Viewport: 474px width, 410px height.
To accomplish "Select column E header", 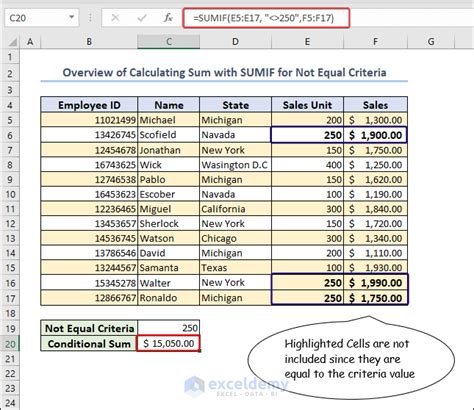I will point(307,42).
